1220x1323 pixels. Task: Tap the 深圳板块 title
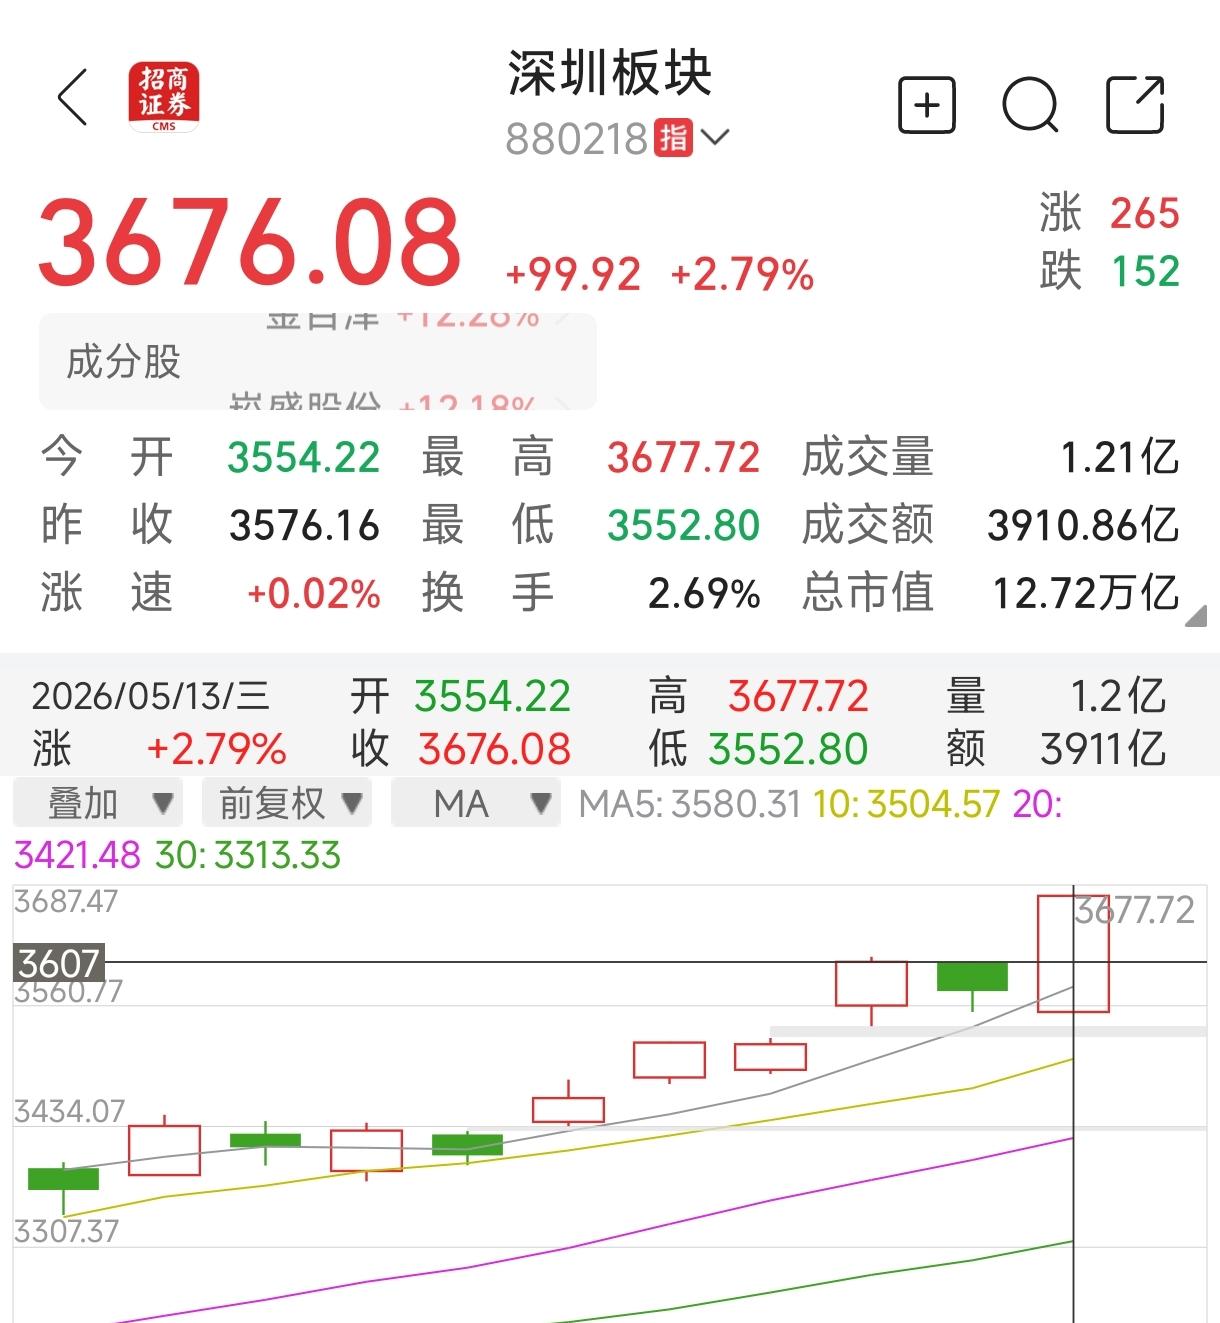click(x=609, y=74)
